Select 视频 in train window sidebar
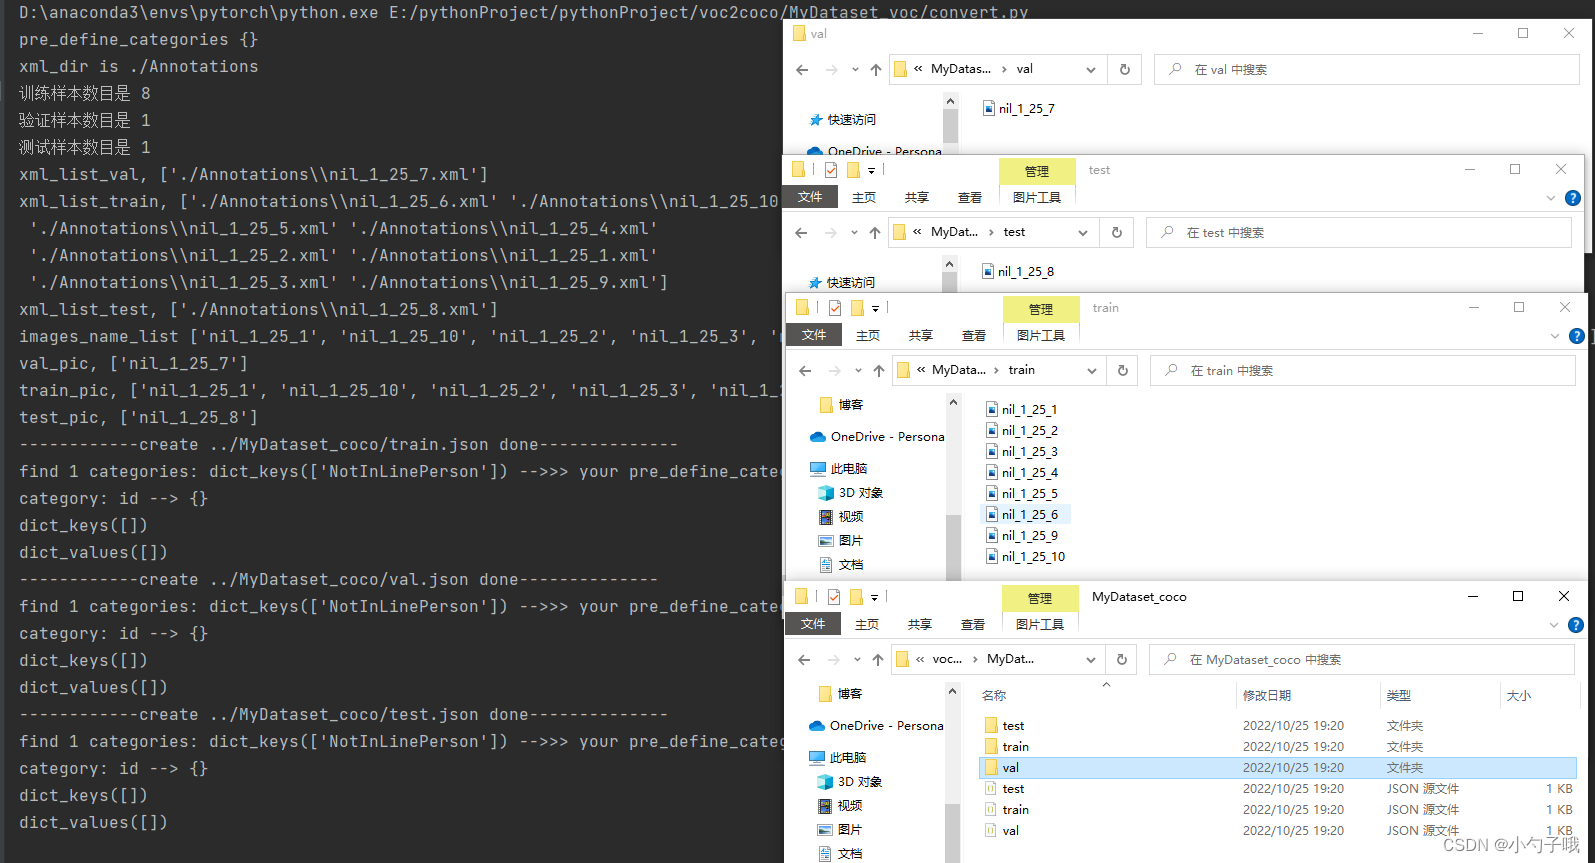 (841, 517)
